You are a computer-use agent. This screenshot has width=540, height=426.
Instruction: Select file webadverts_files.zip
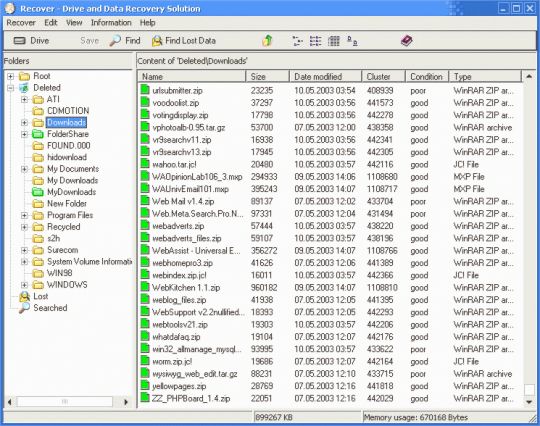(187, 238)
